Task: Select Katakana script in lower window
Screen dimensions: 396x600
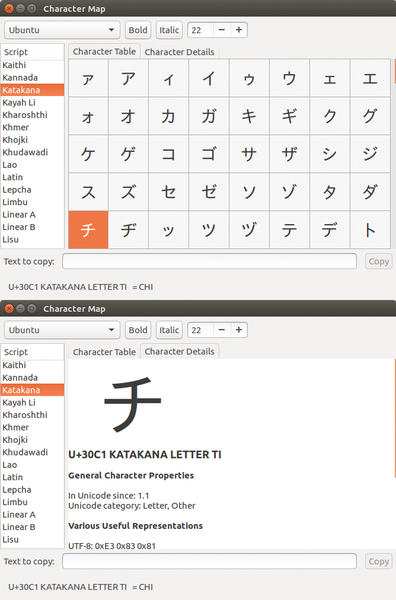Action: [32, 390]
